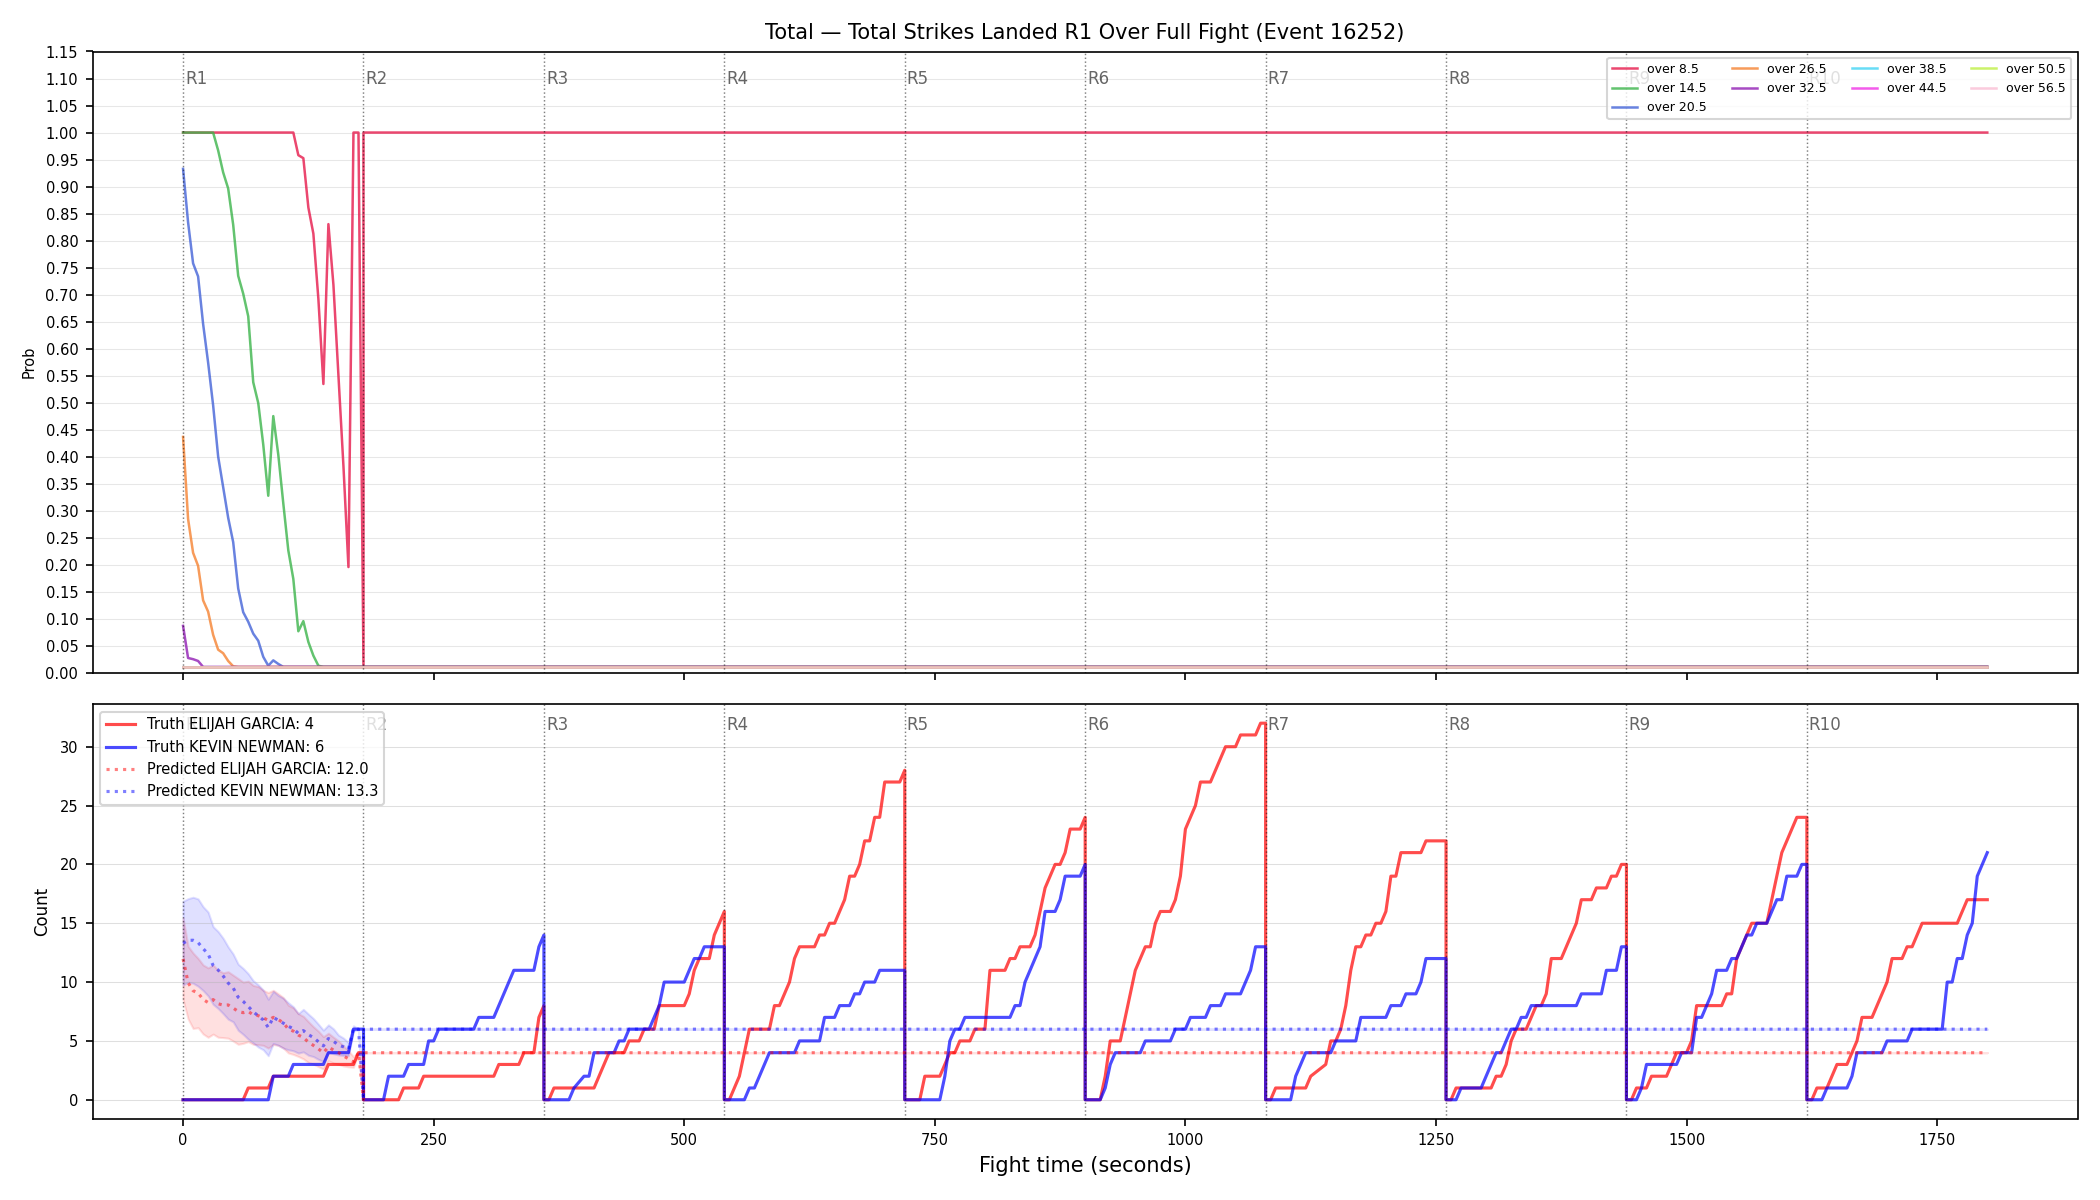This screenshot has width=2100, height=1200.
Task: Click the 10 tick on the Count axis
Action: [x=68, y=982]
